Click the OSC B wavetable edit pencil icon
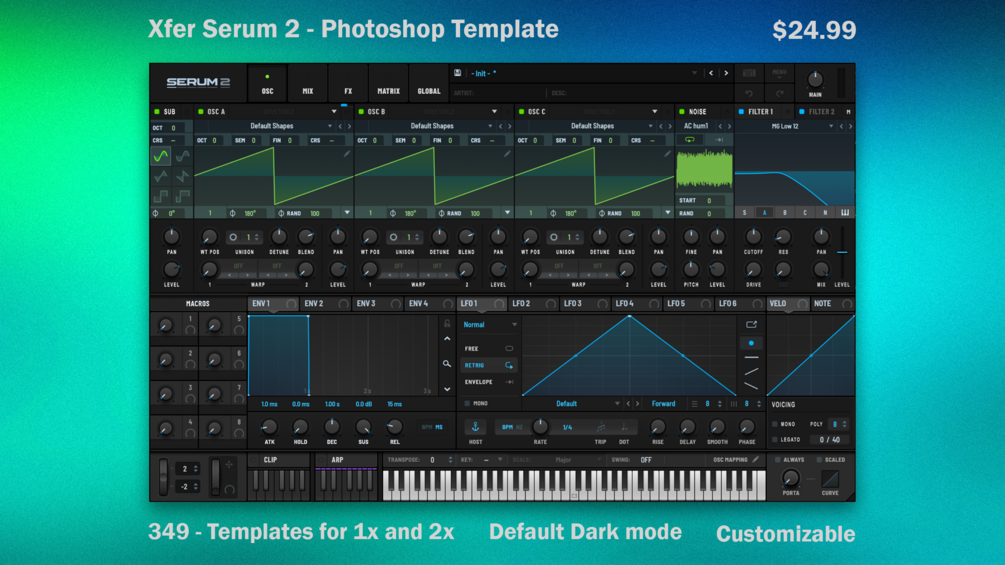Image resolution: width=1005 pixels, height=565 pixels. click(507, 154)
